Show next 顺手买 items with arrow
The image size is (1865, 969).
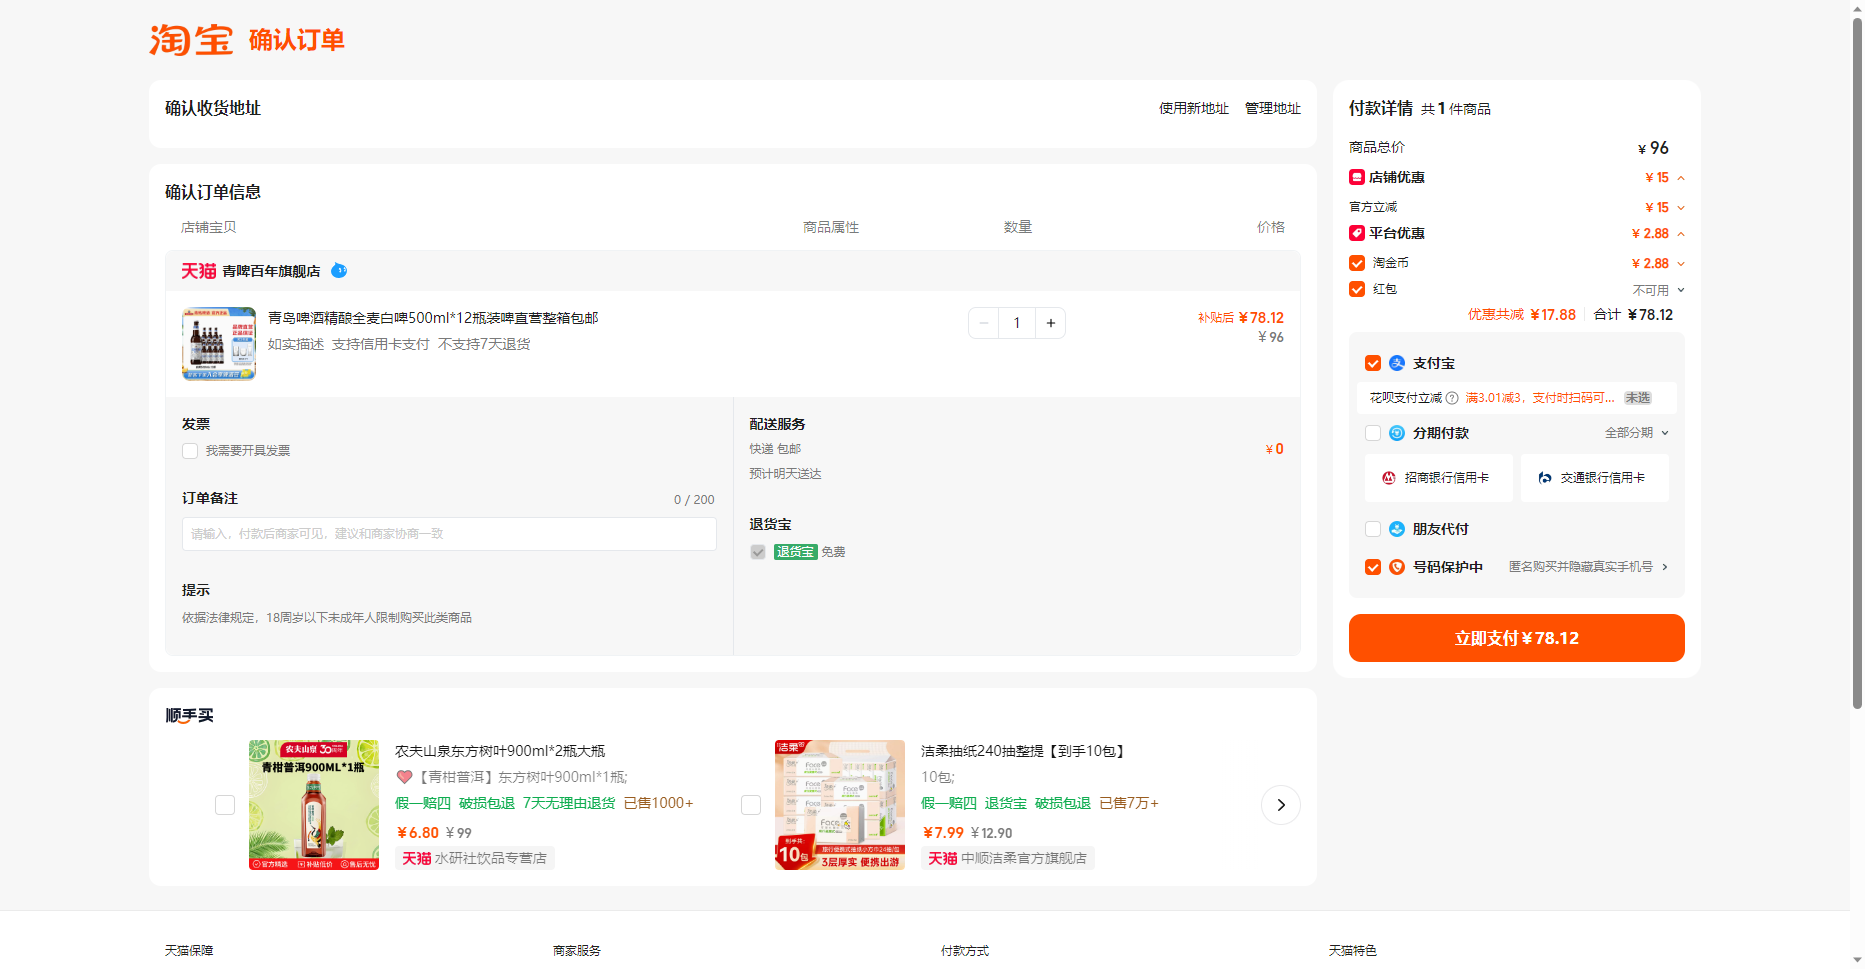1281,805
